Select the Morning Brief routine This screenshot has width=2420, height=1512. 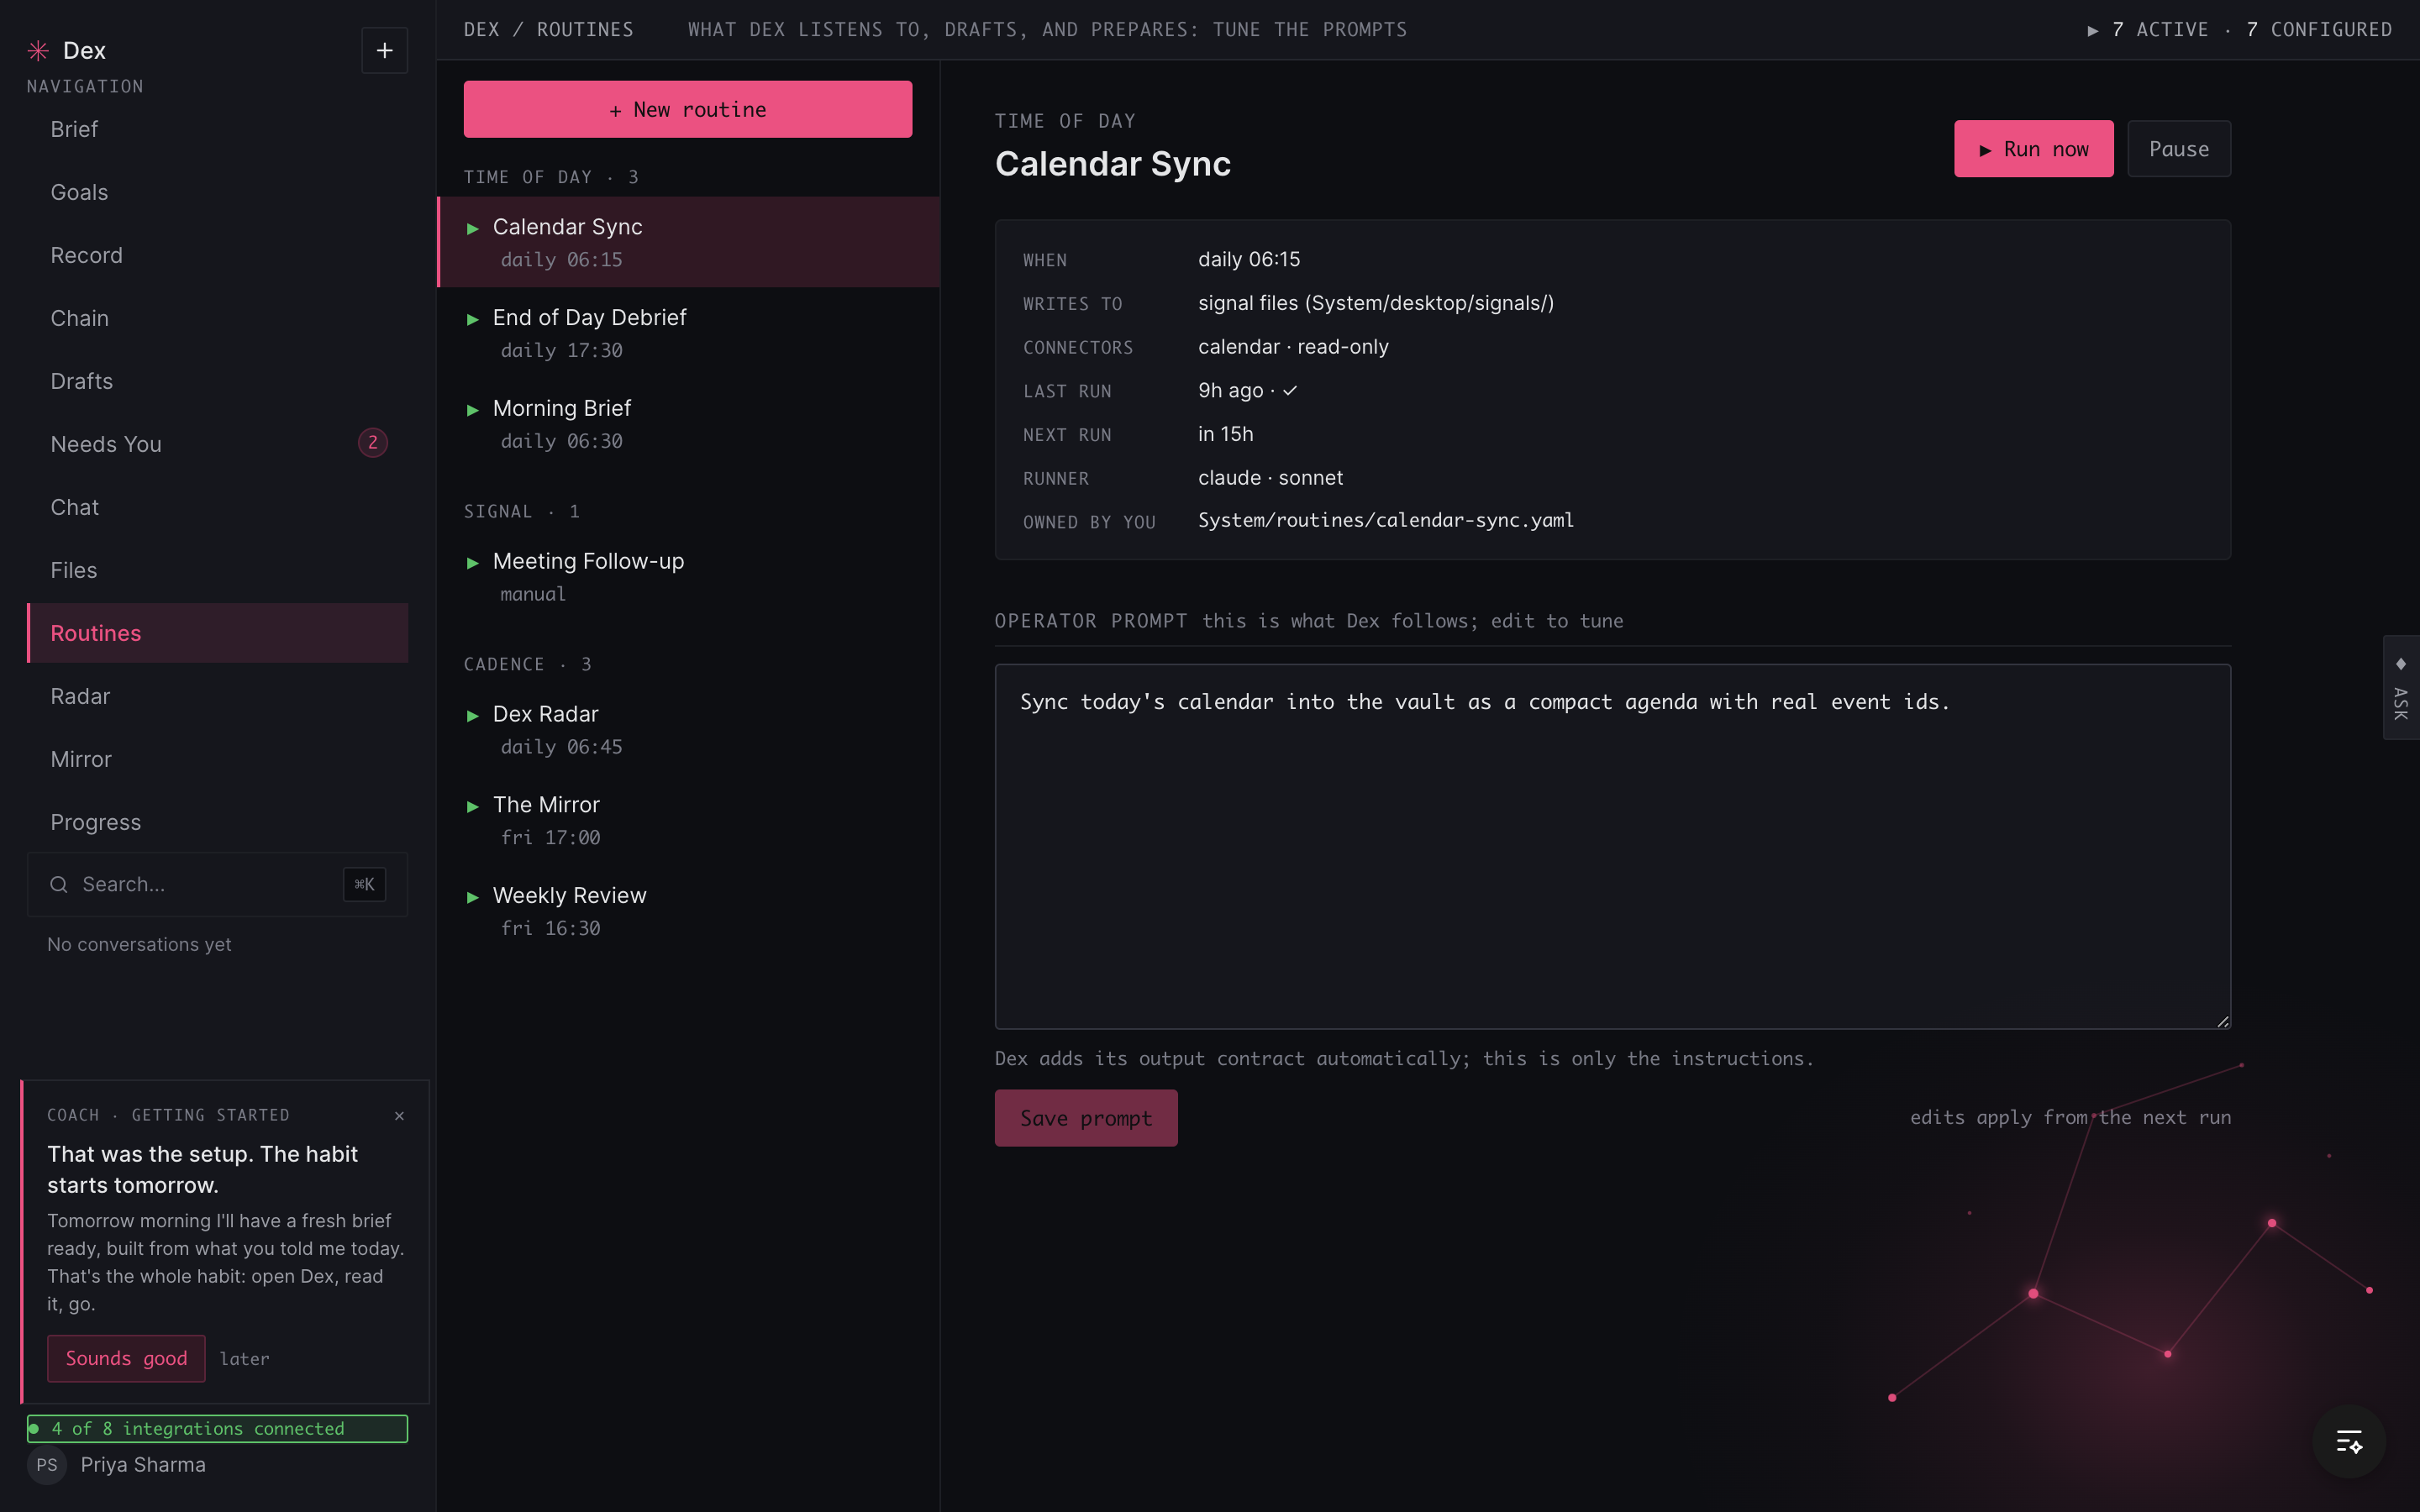[x=689, y=424]
